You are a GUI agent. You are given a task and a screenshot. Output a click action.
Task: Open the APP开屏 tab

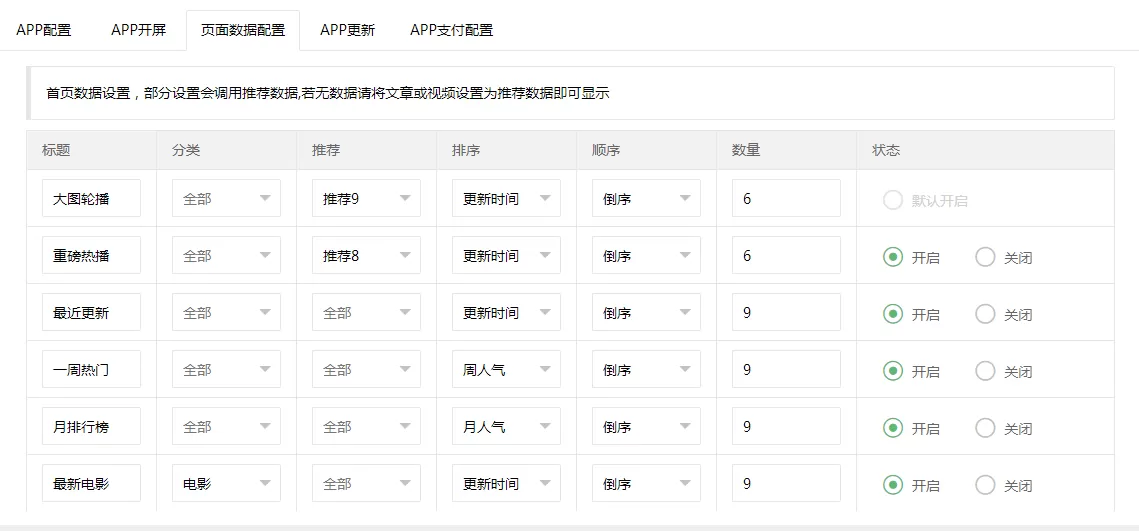coord(138,30)
